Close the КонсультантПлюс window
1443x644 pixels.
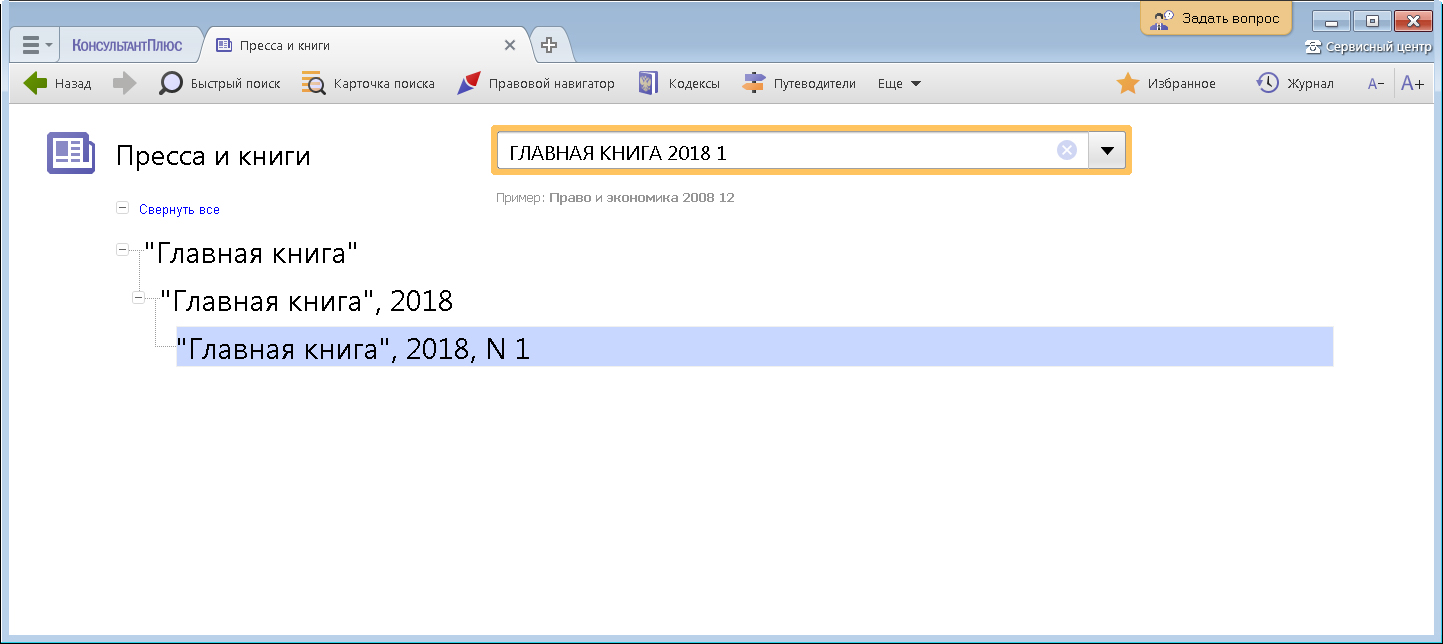pos(1413,21)
